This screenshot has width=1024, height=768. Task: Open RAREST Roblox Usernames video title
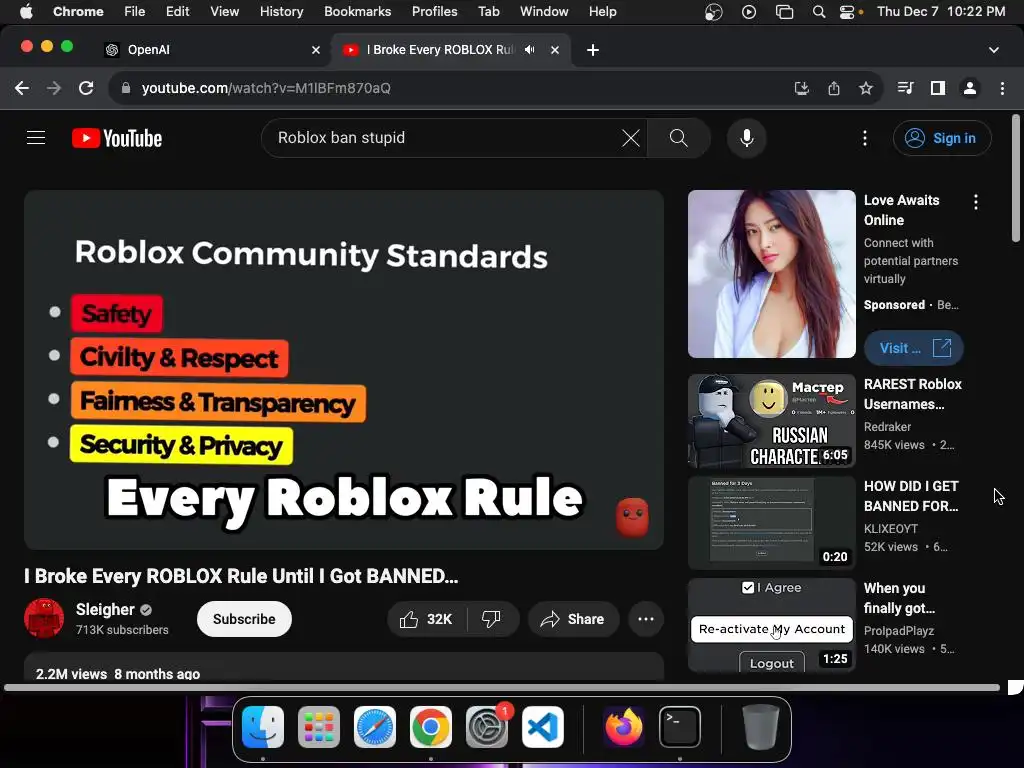[x=912, y=394]
